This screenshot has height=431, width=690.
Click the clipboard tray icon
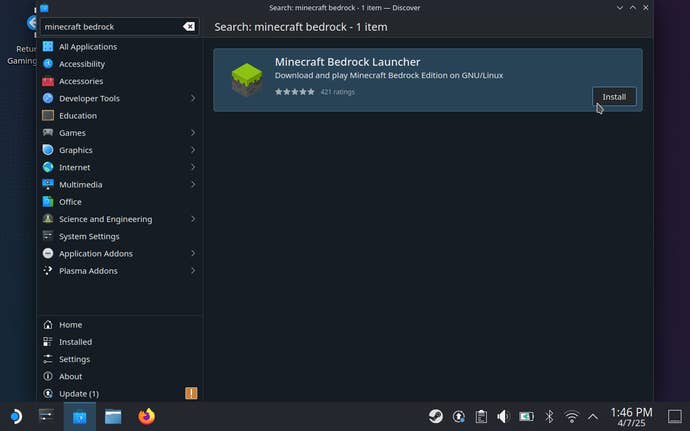coord(481,416)
